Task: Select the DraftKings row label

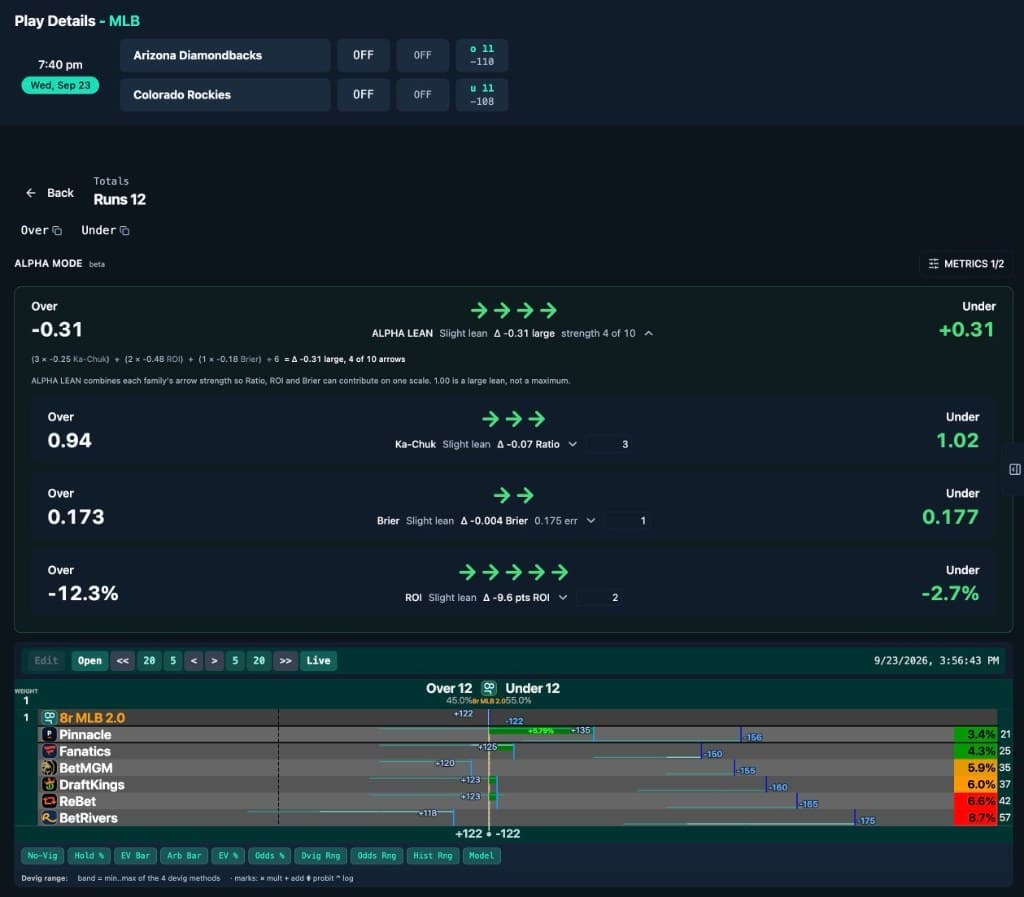Action: [x=91, y=785]
